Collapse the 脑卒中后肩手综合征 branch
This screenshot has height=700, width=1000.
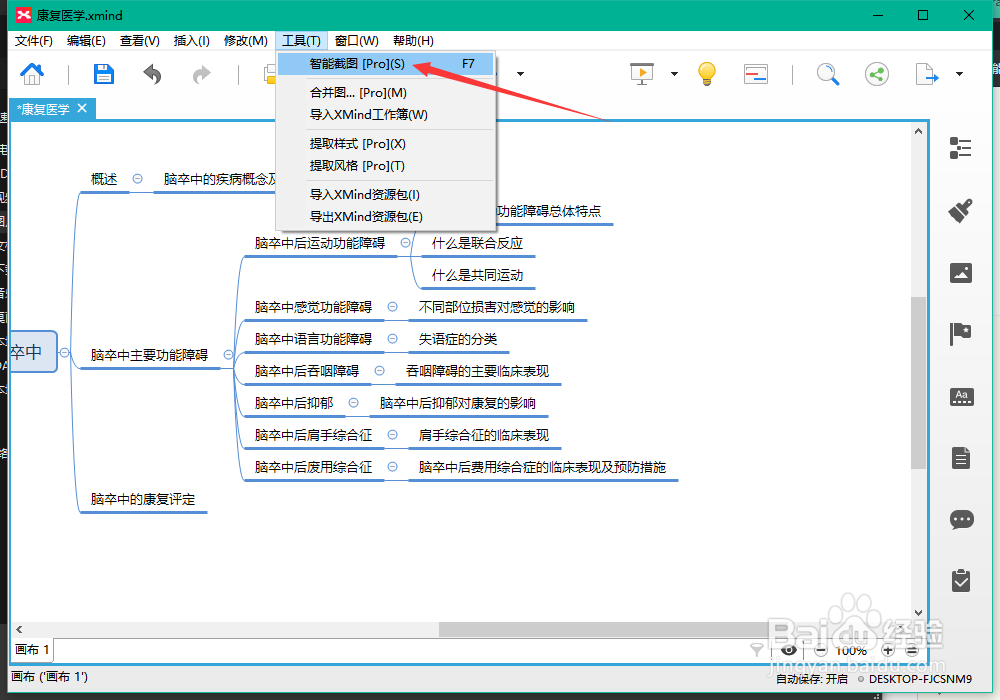point(393,435)
